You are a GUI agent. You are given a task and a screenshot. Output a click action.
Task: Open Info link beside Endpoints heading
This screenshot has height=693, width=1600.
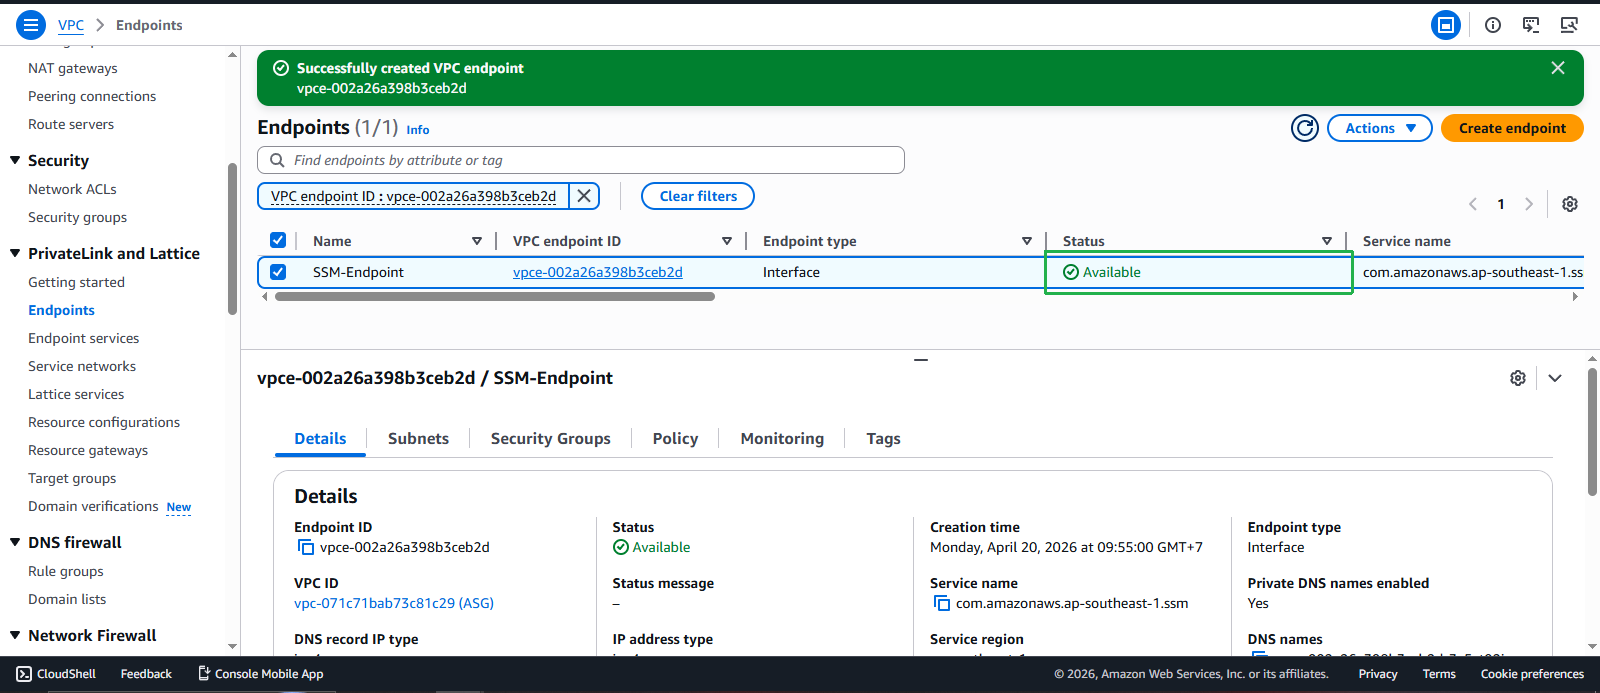click(418, 130)
